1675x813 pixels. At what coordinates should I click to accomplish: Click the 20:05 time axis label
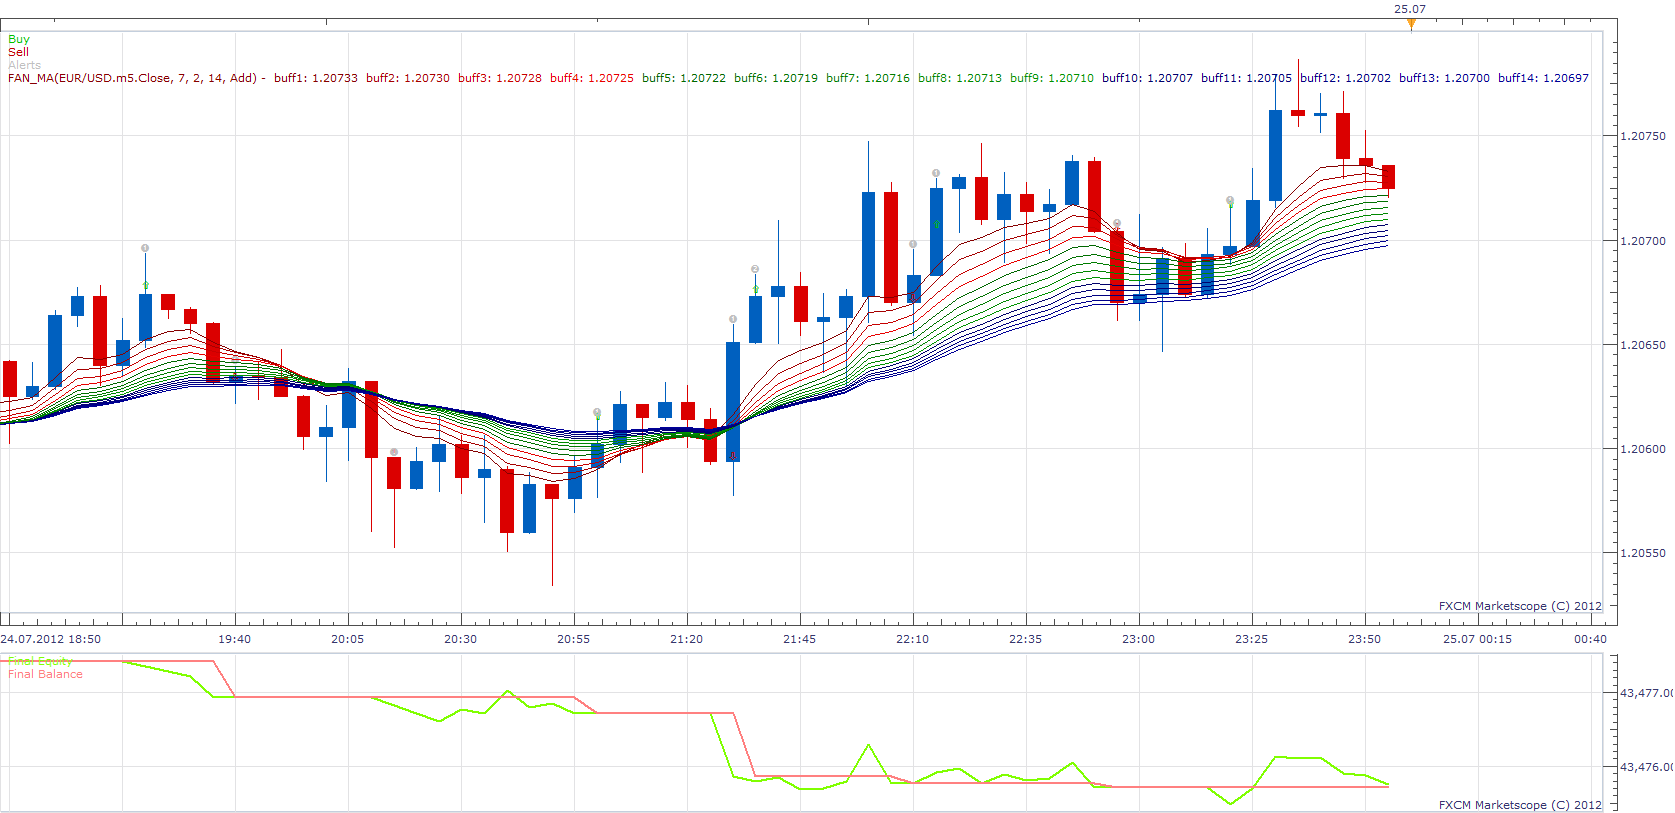[348, 639]
